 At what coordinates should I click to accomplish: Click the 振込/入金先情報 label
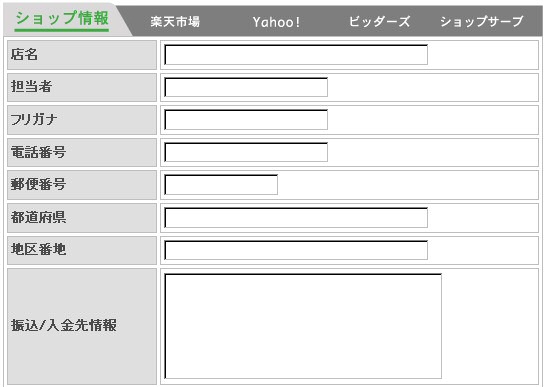pos(64,326)
